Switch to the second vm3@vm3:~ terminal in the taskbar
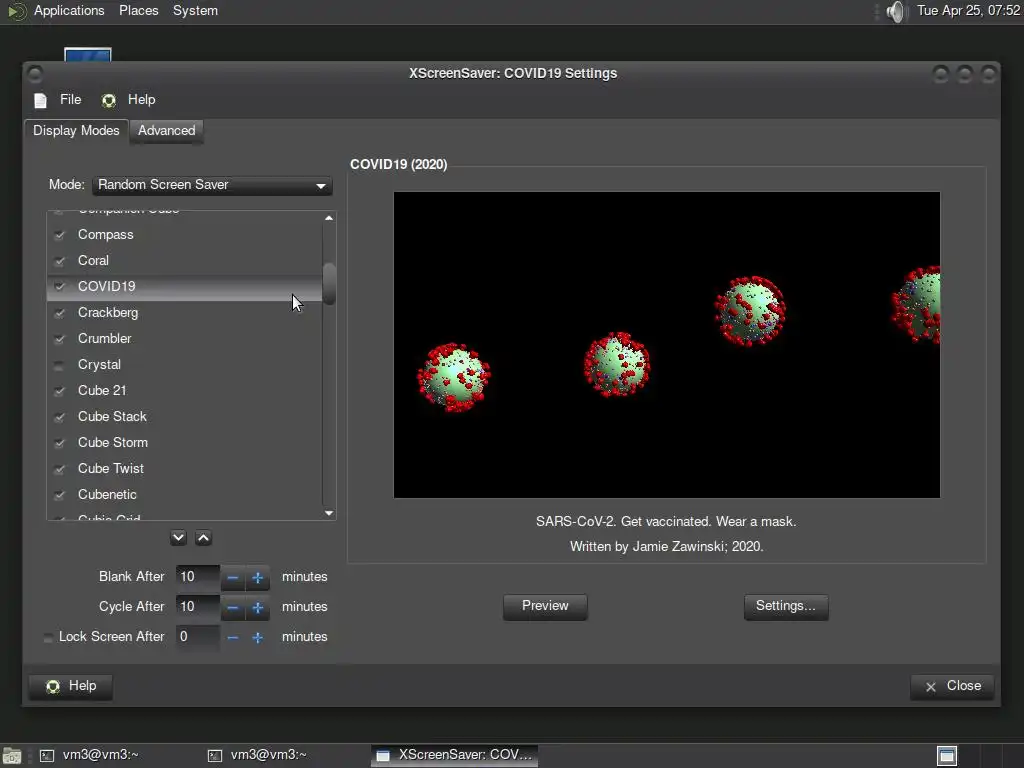The height and width of the screenshot is (768, 1024). click(x=257, y=756)
